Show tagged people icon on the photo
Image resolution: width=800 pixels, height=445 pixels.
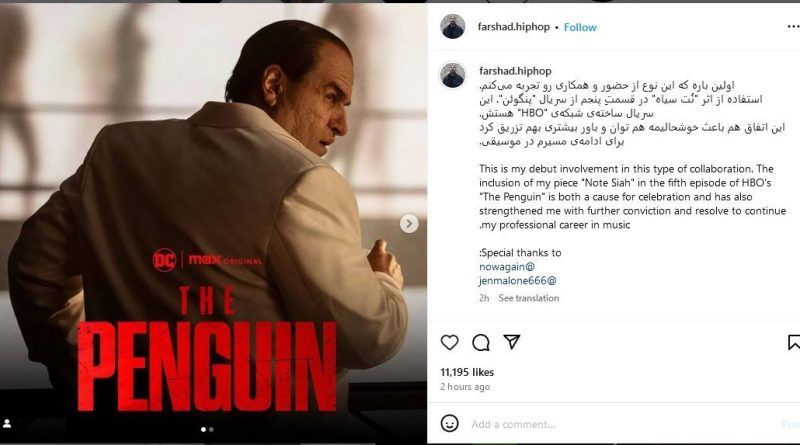click(8, 424)
